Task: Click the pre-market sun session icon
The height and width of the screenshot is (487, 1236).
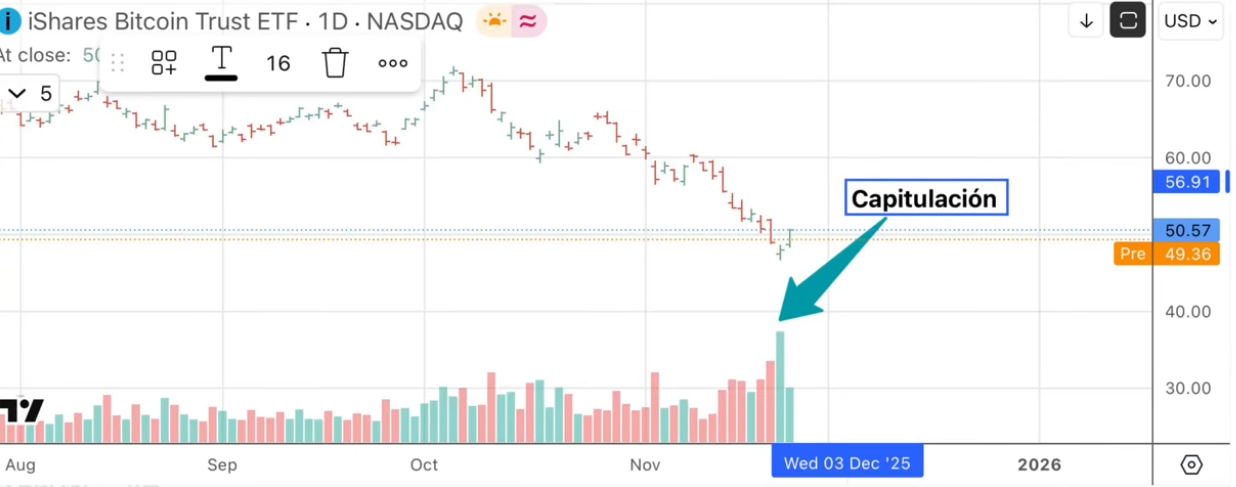Action: click(495, 20)
